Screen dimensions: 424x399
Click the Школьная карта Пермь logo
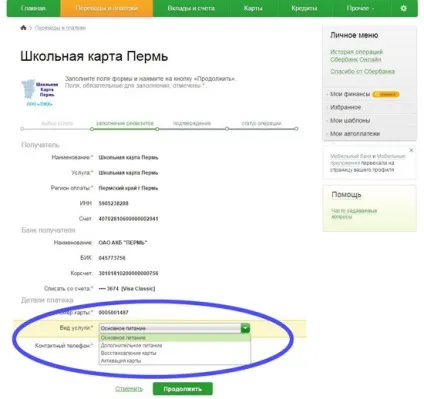40,92
